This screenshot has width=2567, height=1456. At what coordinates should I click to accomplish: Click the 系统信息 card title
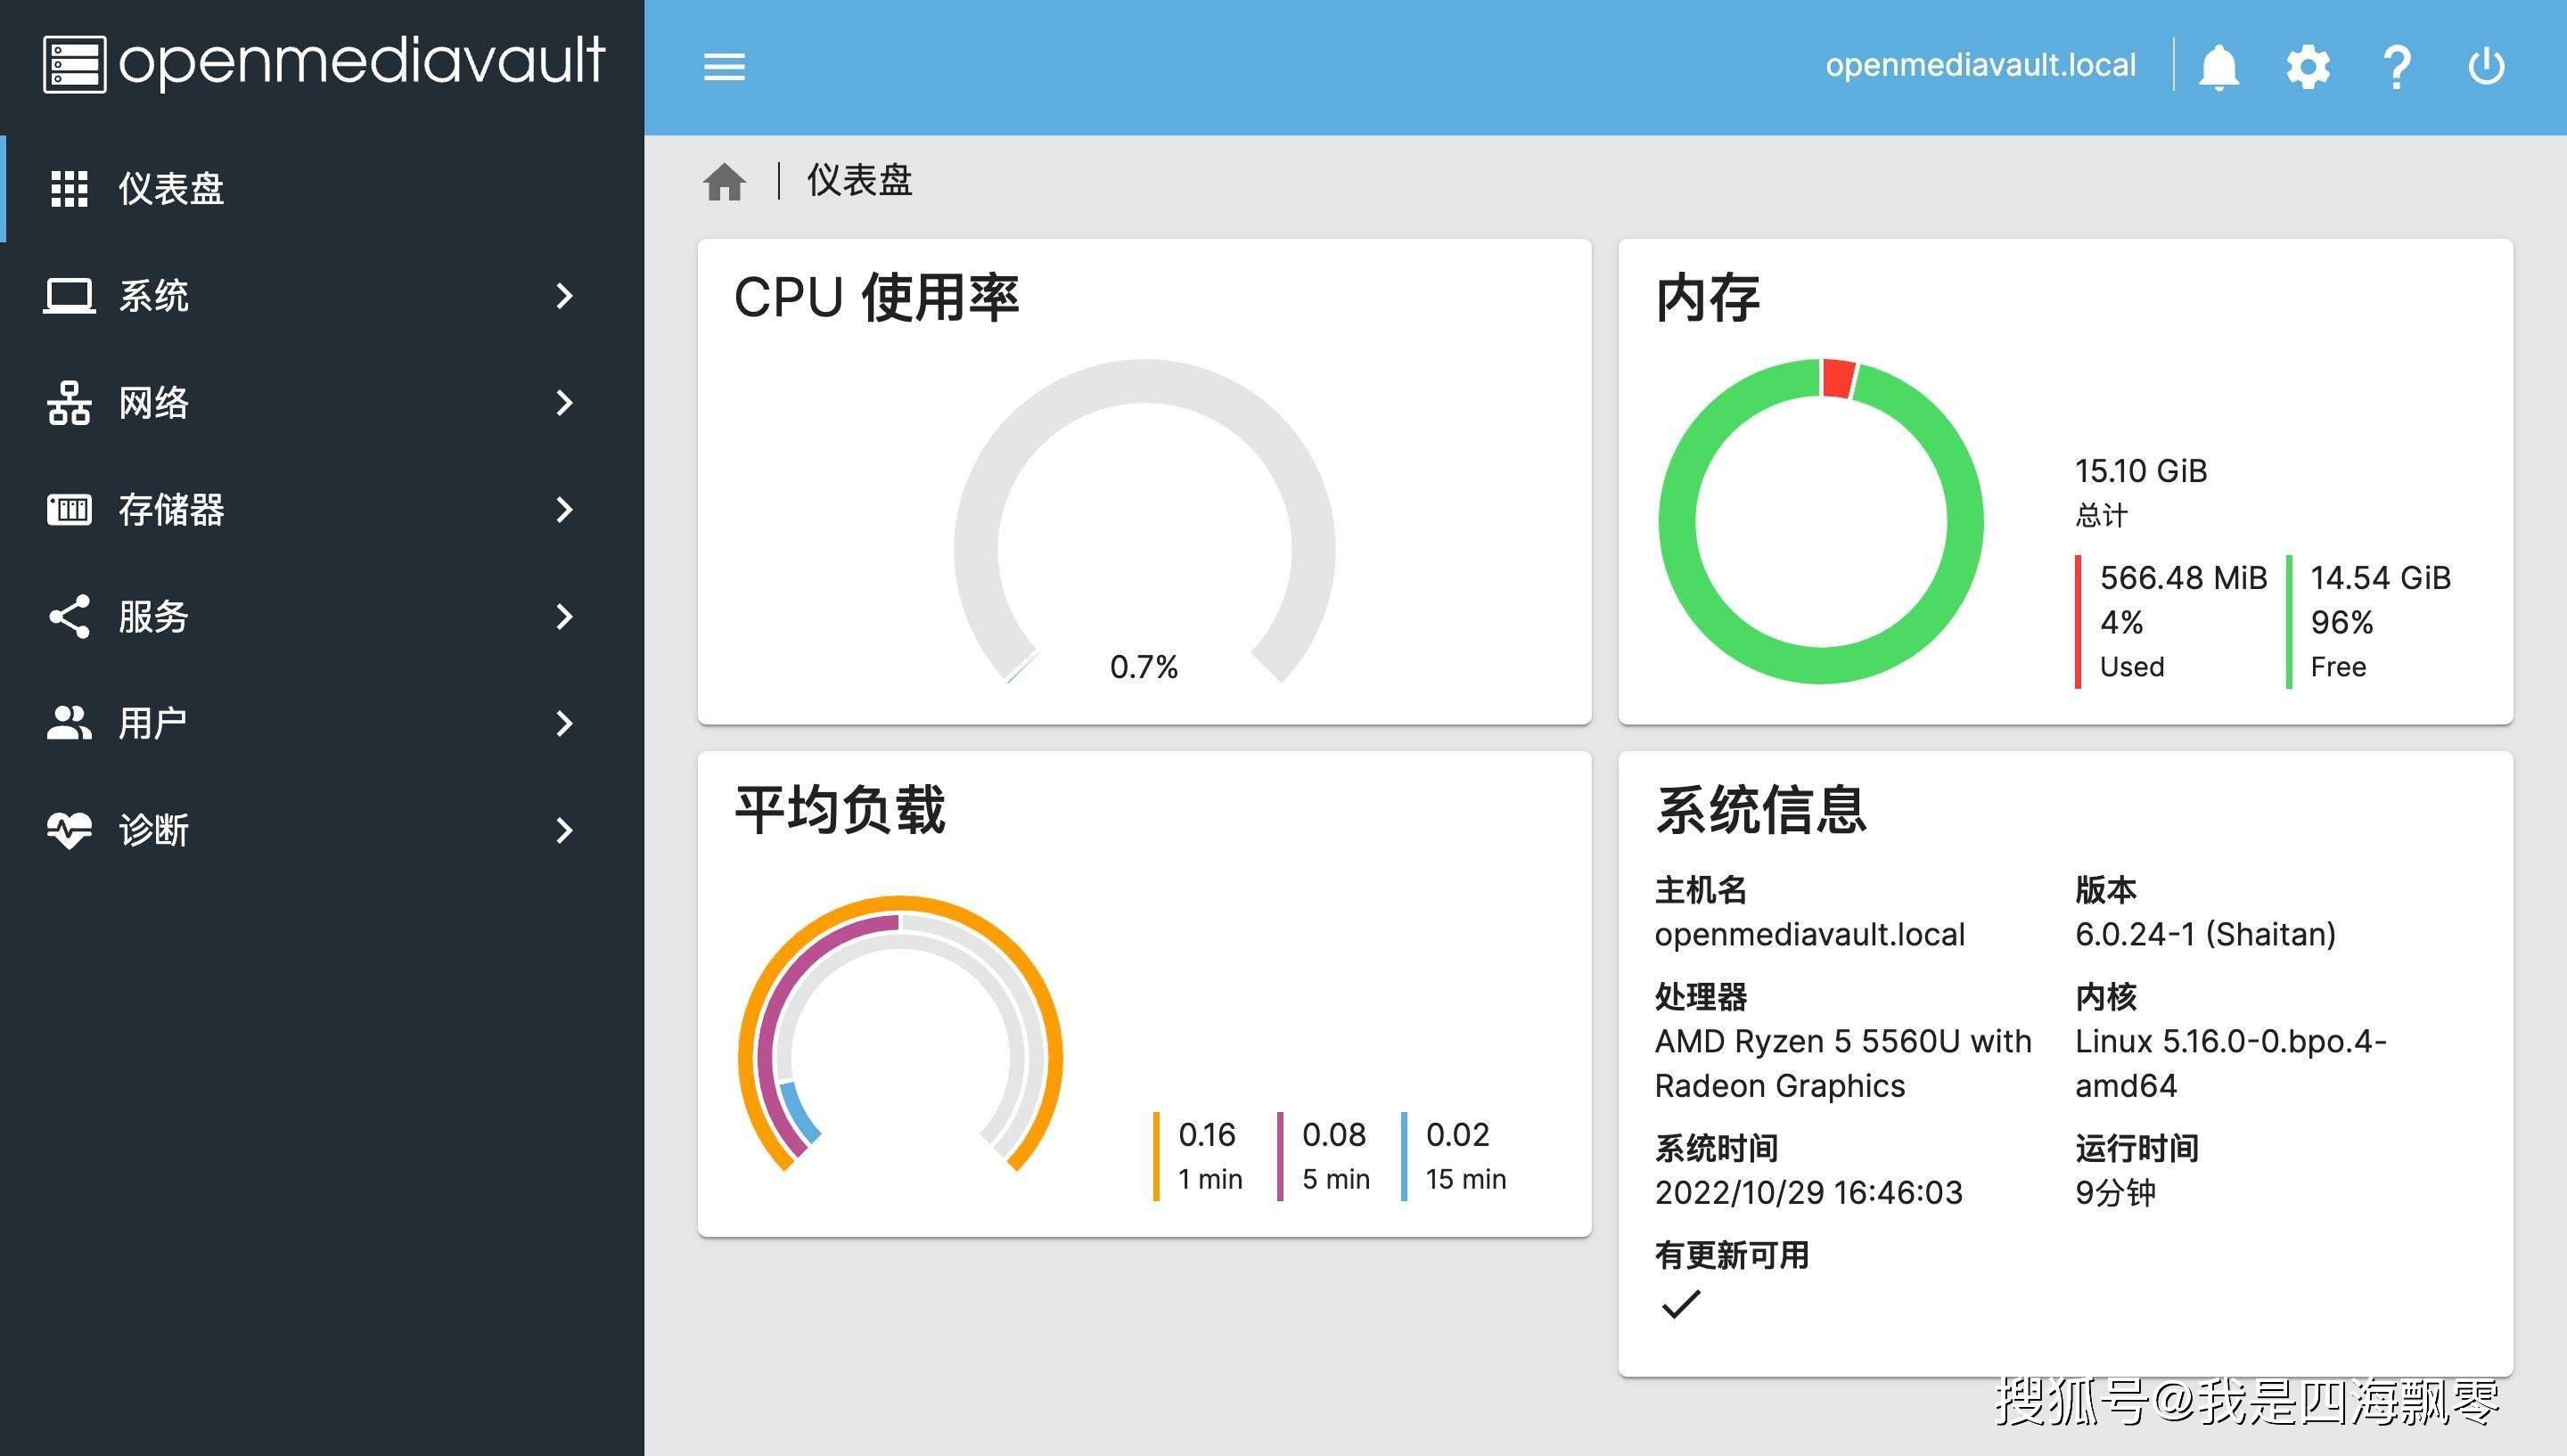1761,810
